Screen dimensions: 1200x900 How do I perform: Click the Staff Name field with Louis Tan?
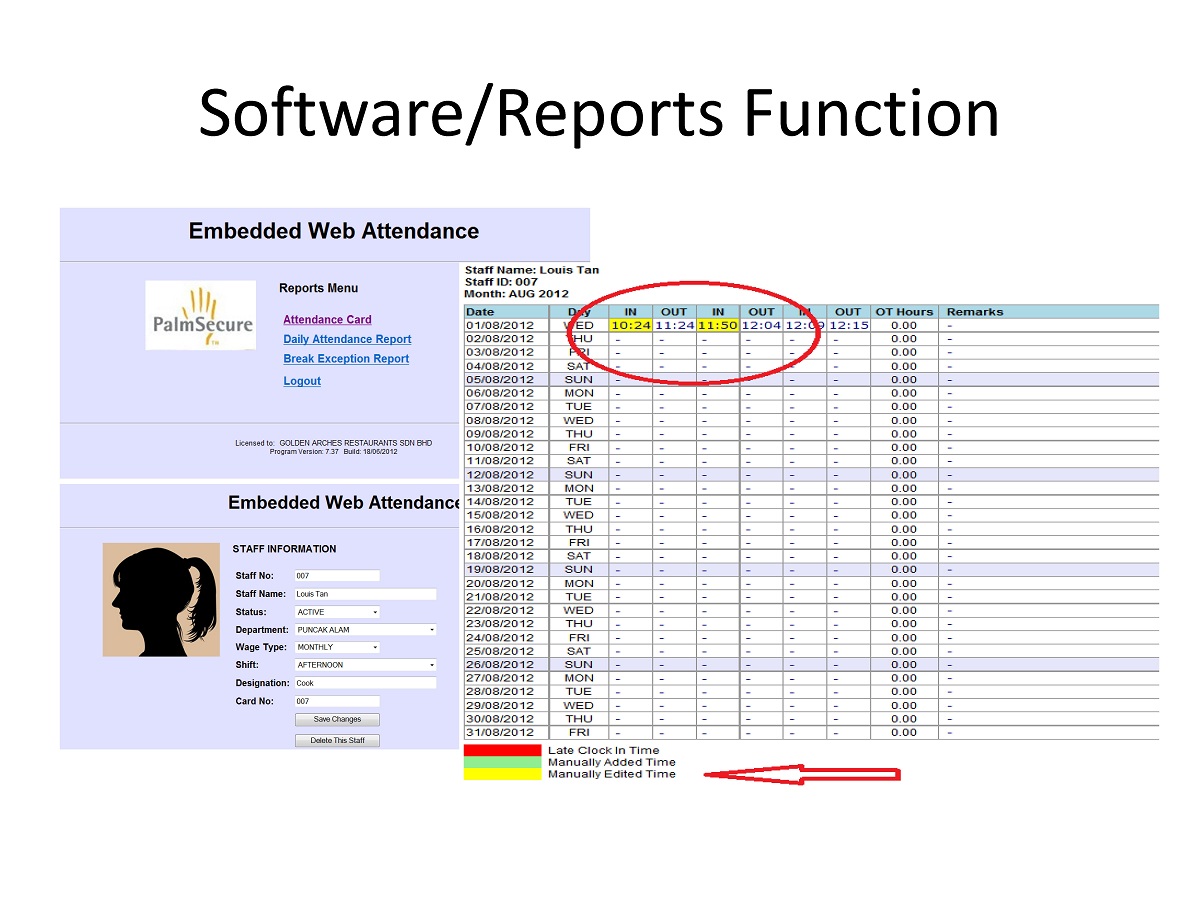point(365,594)
